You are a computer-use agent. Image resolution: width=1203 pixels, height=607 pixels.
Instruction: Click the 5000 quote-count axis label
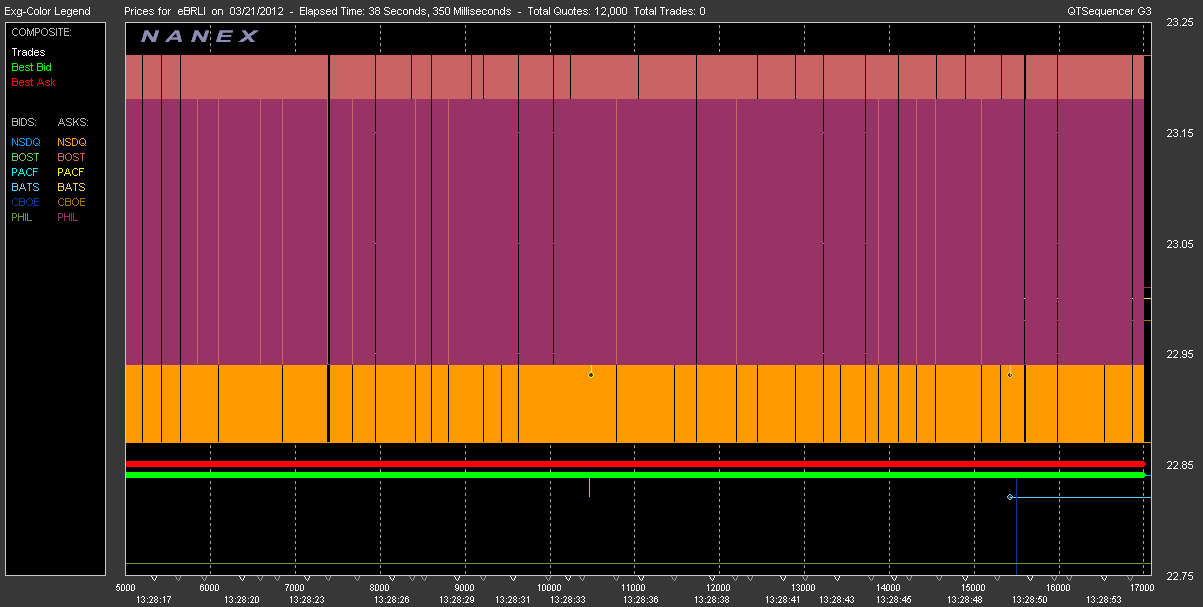click(126, 588)
